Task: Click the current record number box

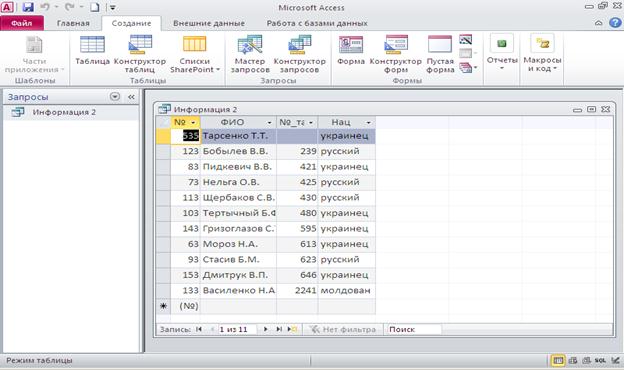Action: pyautogui.click(x=238, y=329)
